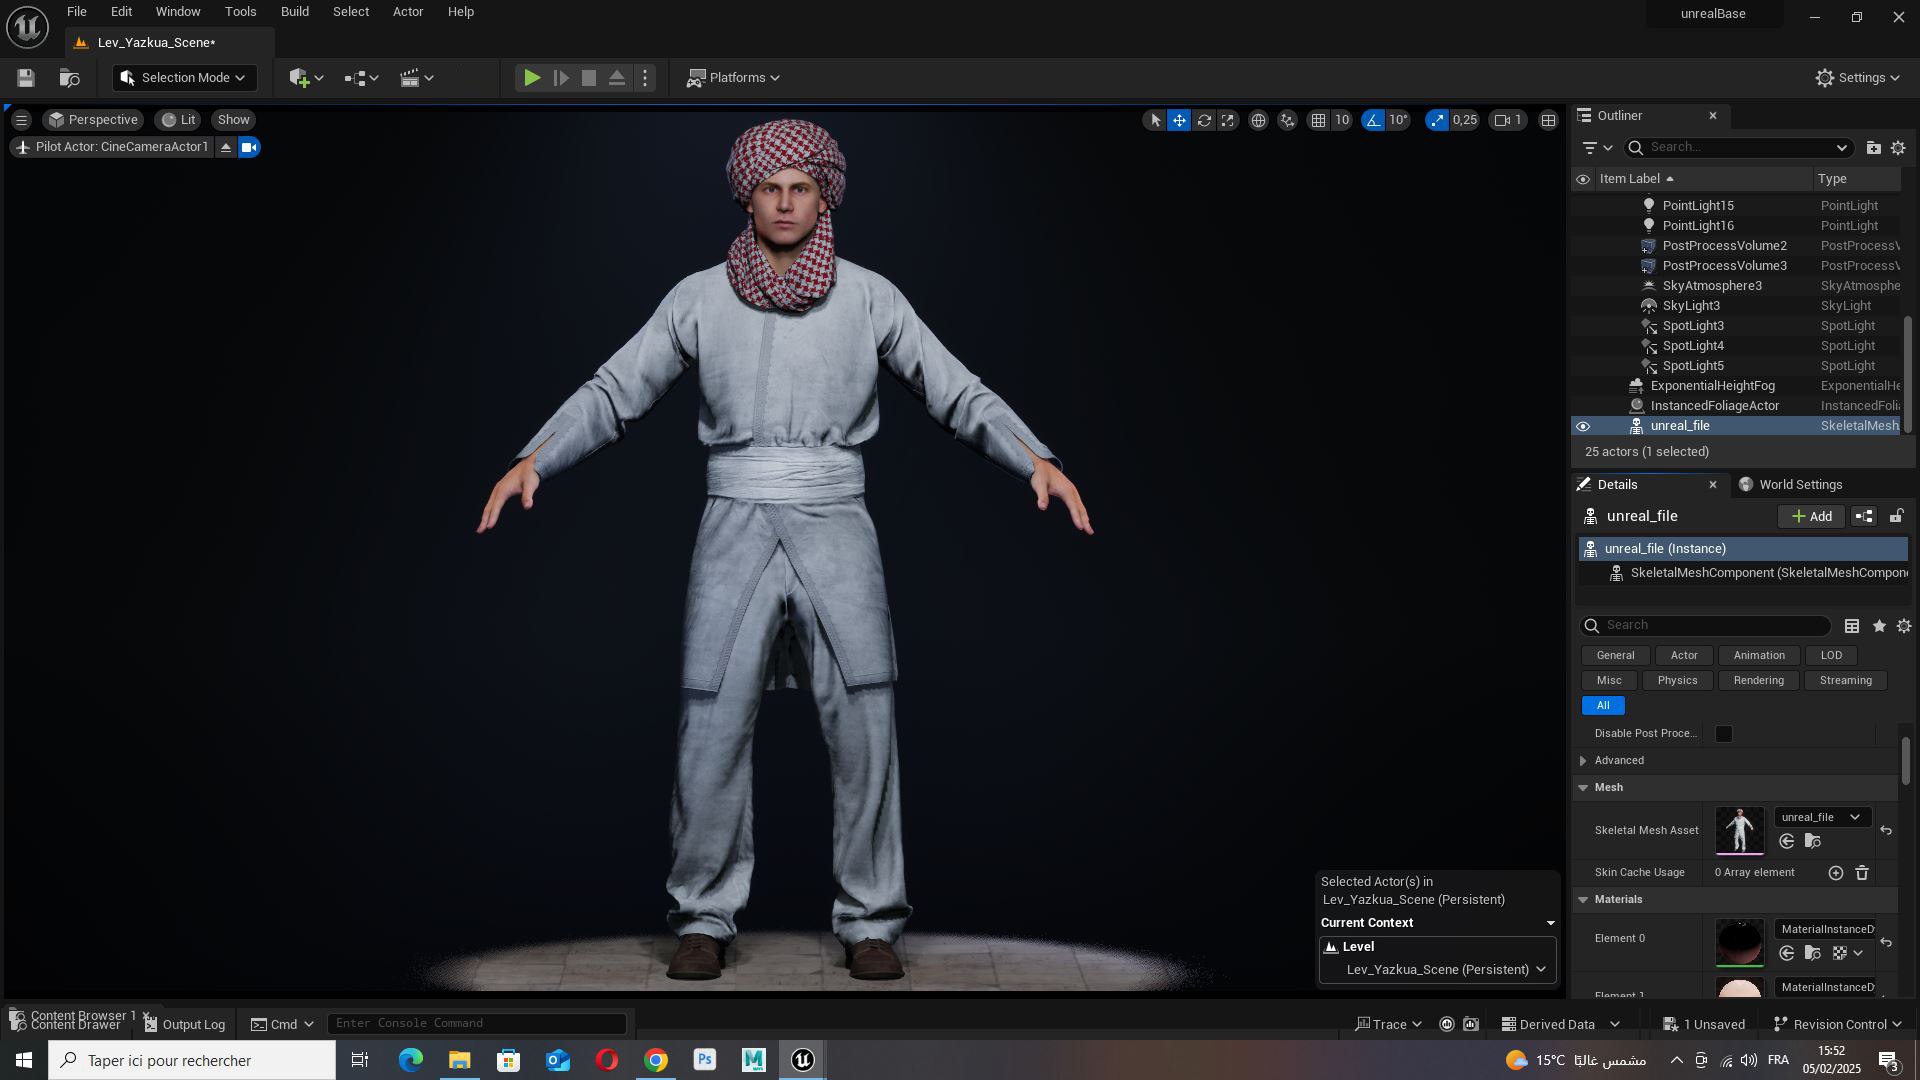
Task: Open the Platforms dropdown
Action: tap(733, 78)
